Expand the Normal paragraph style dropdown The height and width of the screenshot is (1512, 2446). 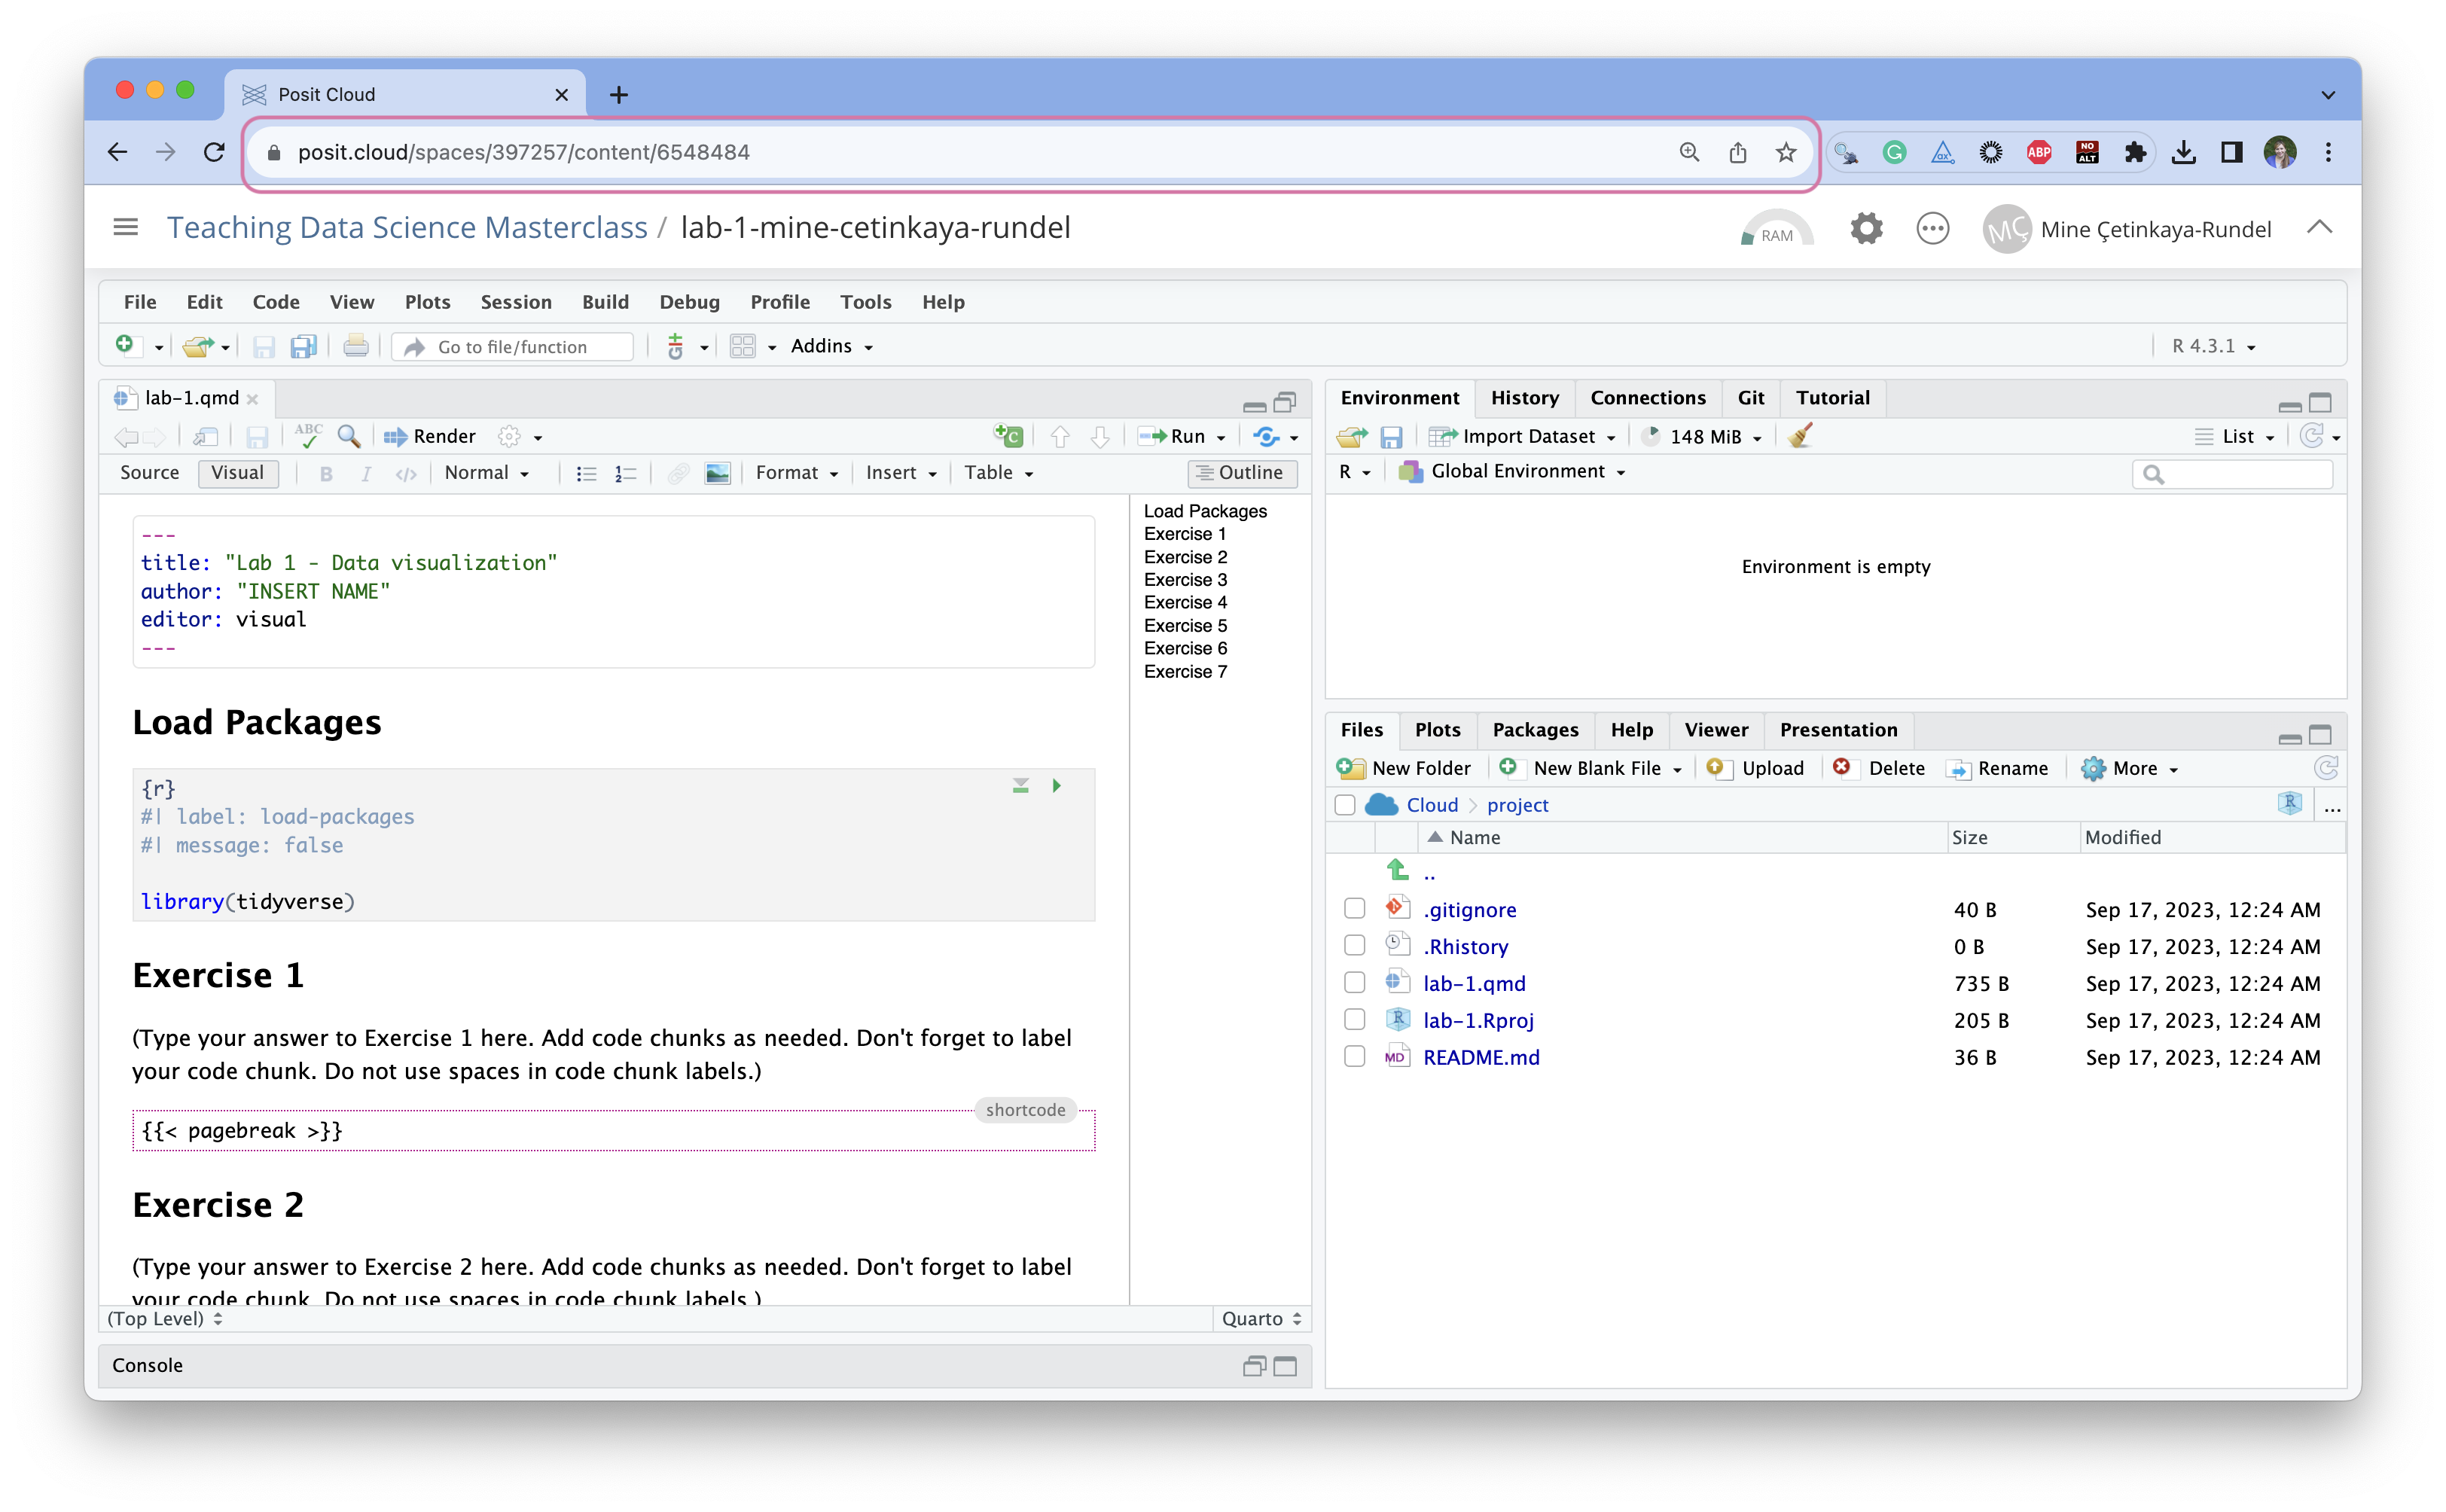point(486,473)
